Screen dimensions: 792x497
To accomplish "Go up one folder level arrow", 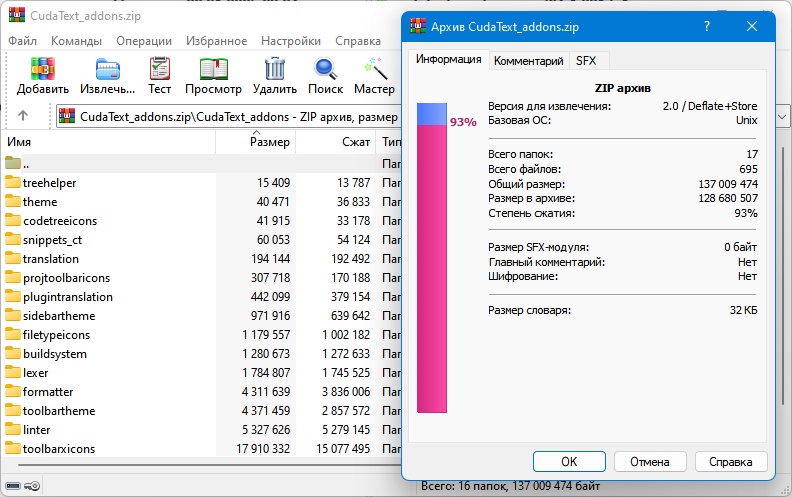I will (x=23, y=116).
